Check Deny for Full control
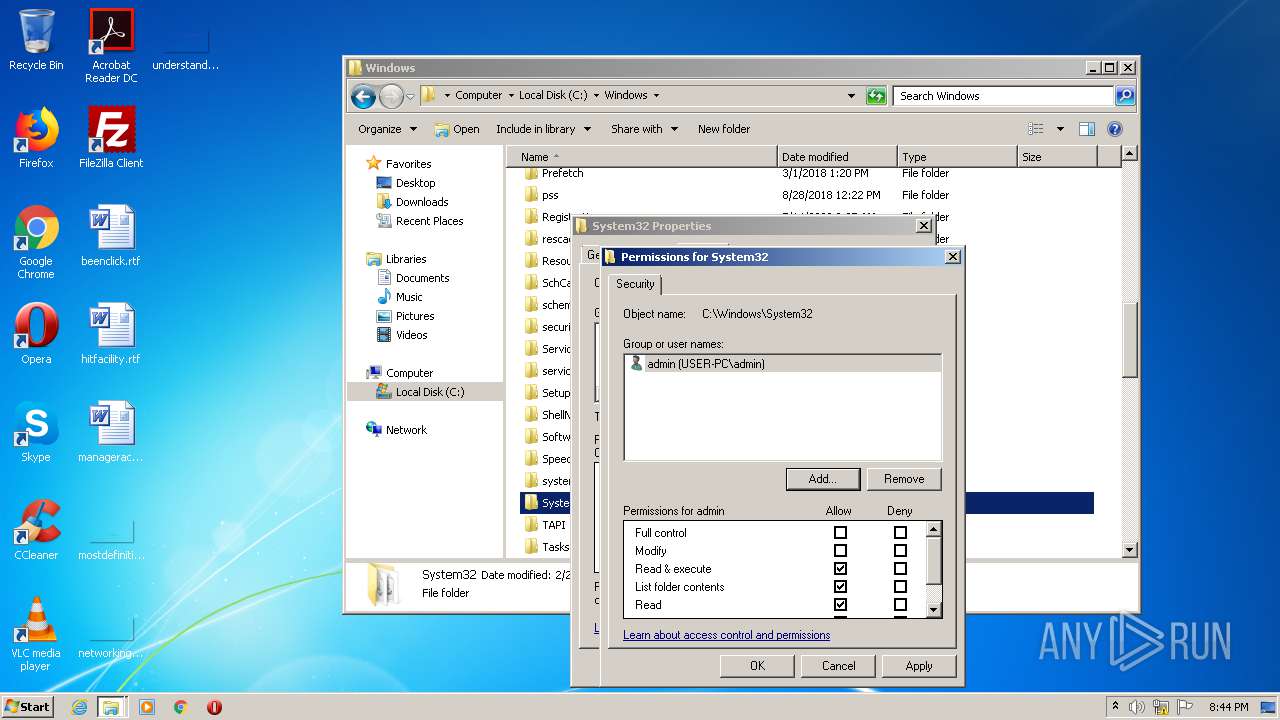This screenshot has width=1280, height=720. point(900,533)
